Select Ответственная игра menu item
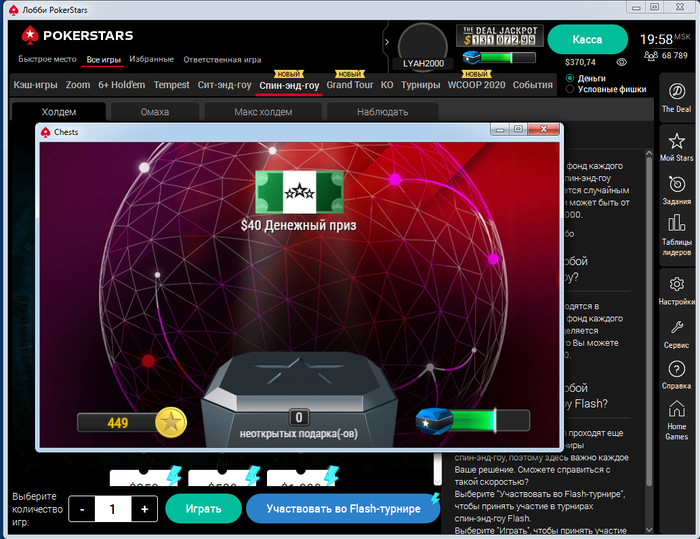Image resolution: width=700 pixels, height=539 pixels. point(222,59)
